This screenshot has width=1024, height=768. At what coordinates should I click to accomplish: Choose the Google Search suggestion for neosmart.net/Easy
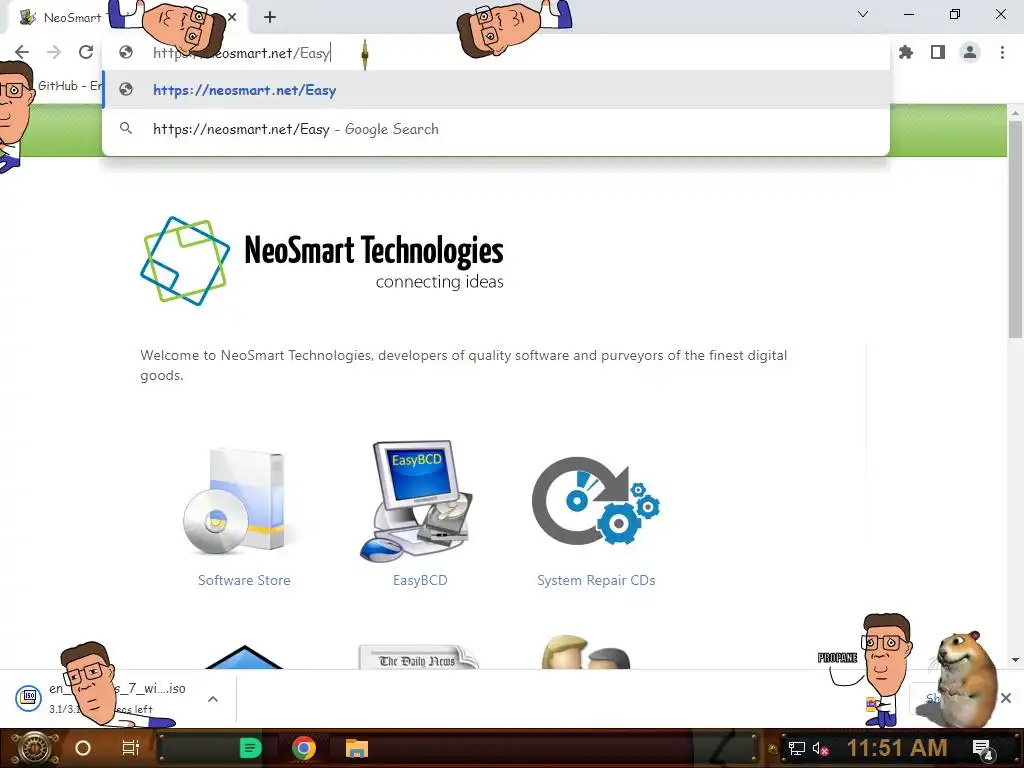tap(496, 129)
